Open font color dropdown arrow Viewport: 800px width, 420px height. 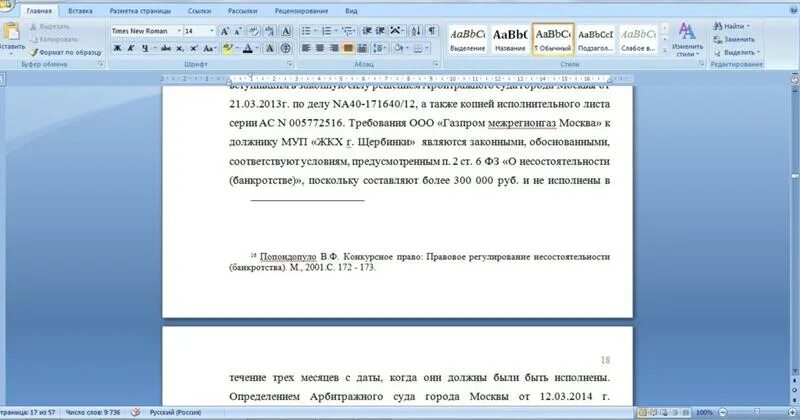(x=258, y=48)
